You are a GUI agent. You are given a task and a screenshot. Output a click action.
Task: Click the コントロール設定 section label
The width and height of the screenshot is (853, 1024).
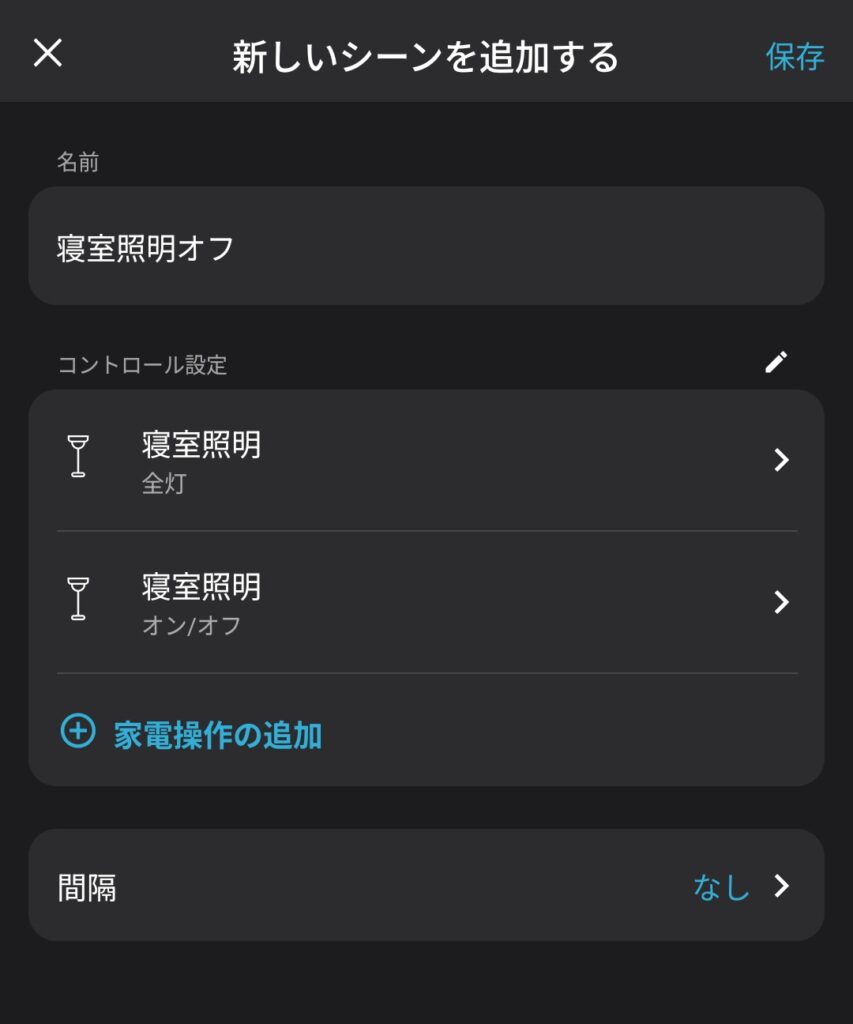pyautogui.click(x=142, y=365)
